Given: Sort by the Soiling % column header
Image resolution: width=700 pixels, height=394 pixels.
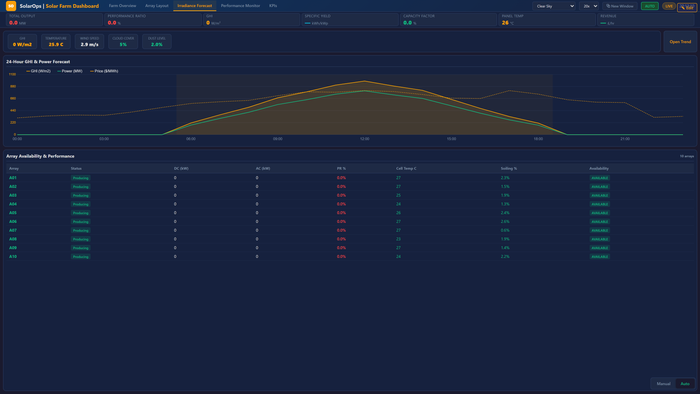Looking at the screenshot, I should (508, 169).
